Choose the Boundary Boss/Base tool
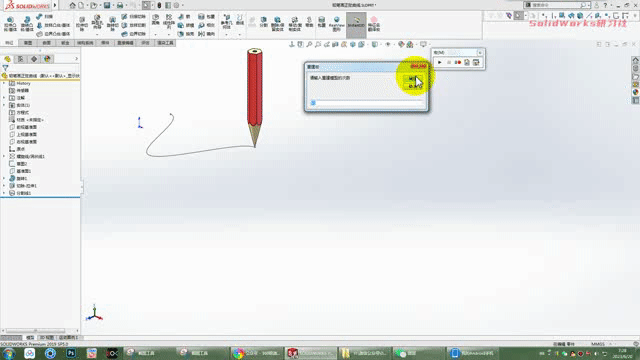This screenshot has height=360, width=640. [x=53, y=34]
